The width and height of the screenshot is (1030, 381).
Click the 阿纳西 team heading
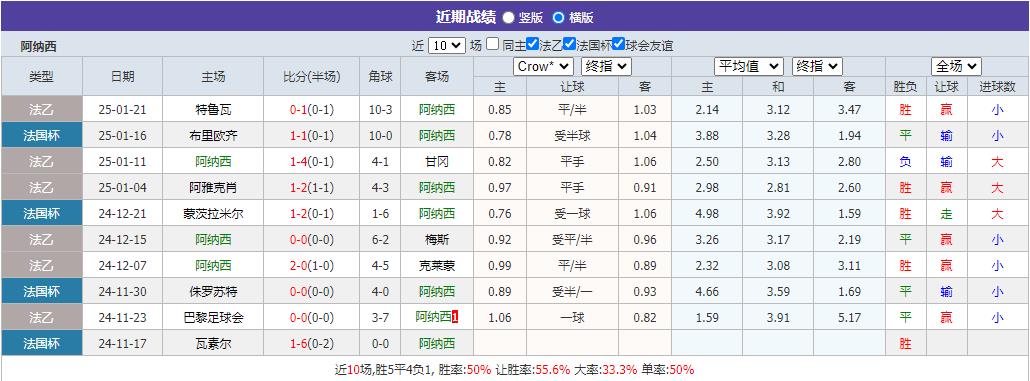point(39,47)
